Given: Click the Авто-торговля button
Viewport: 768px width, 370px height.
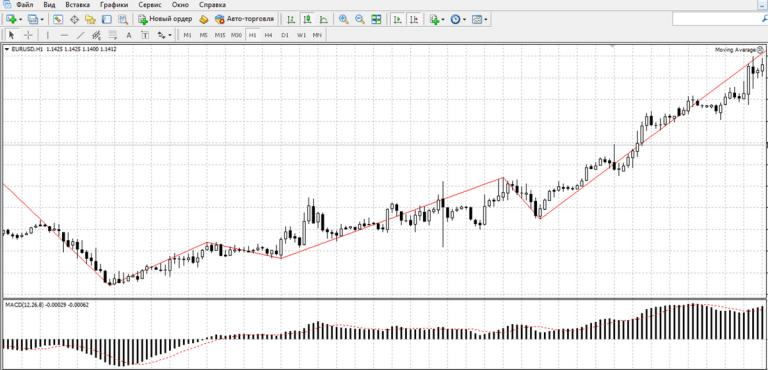Looking at the screenshot, I should point(244,20).
